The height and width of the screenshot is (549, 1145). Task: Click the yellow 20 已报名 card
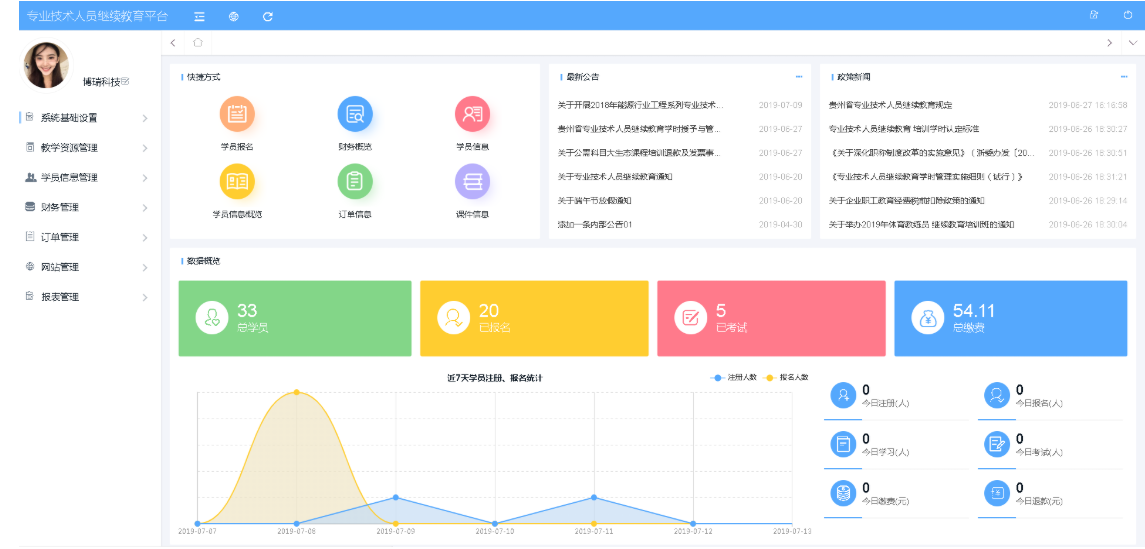pos(535,318)
